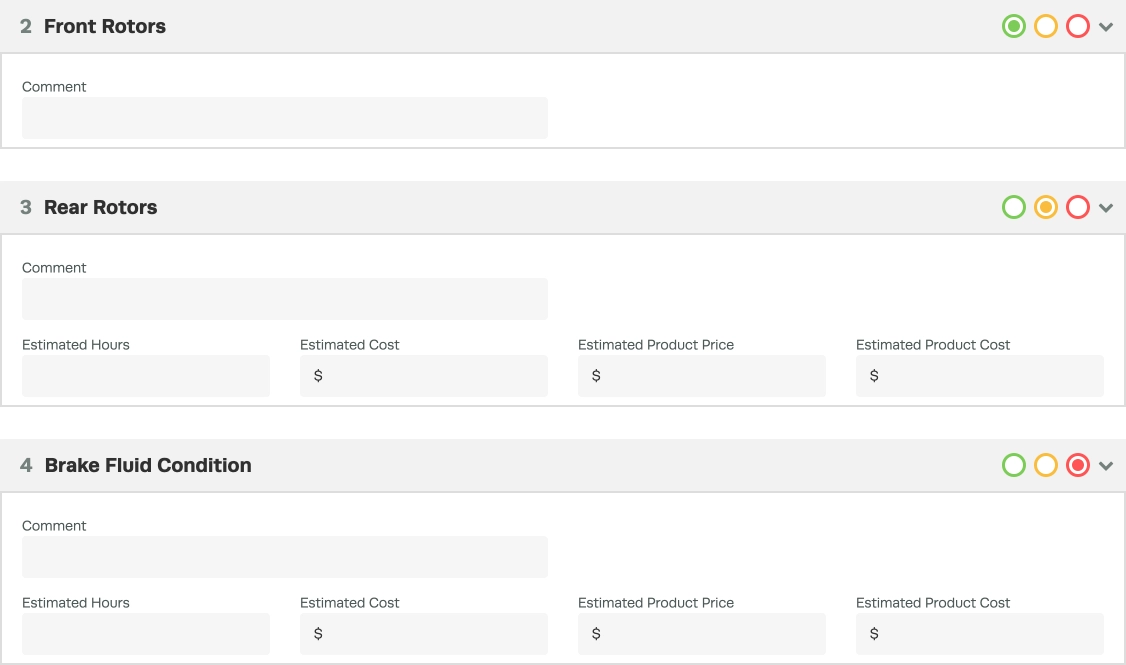
Task: Collapse the Rear Rotors section chevron
Action: pos(1106,208)
